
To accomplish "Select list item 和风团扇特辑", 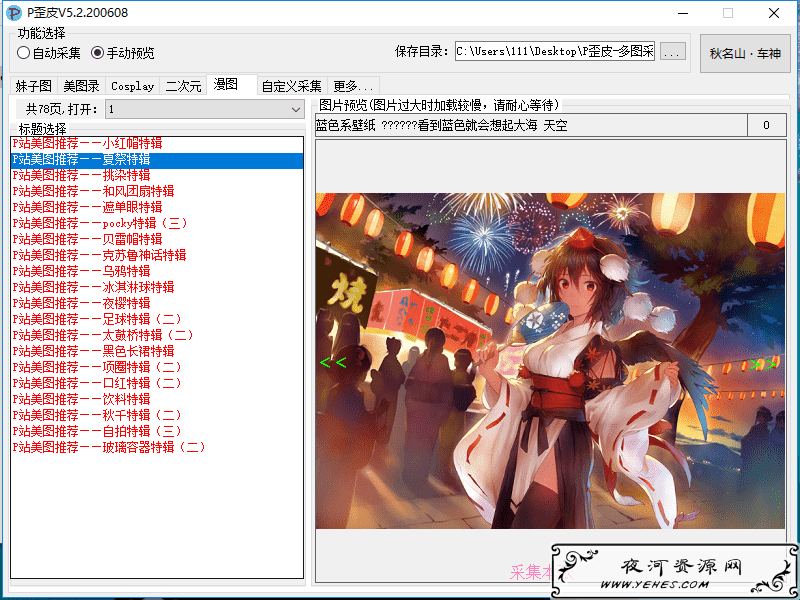I will coord(157,191).
